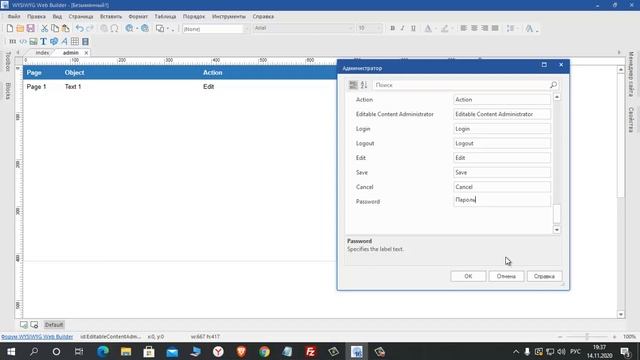The width and height of the screenshot is (640, 360).
Task: Close the admin tab
Action: pos(86,53)
